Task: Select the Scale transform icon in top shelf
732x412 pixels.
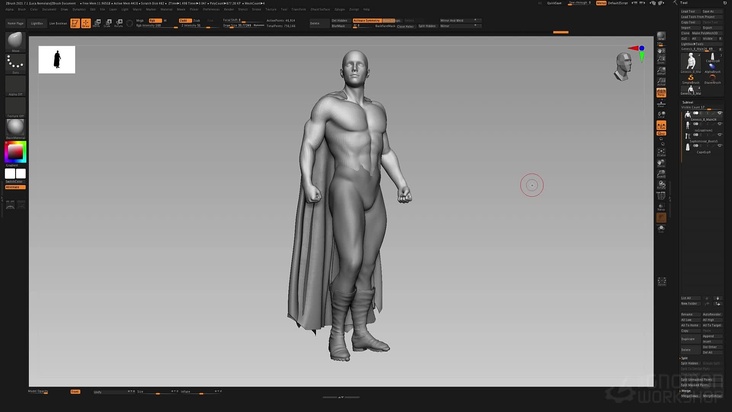Action: click(108, 23)
